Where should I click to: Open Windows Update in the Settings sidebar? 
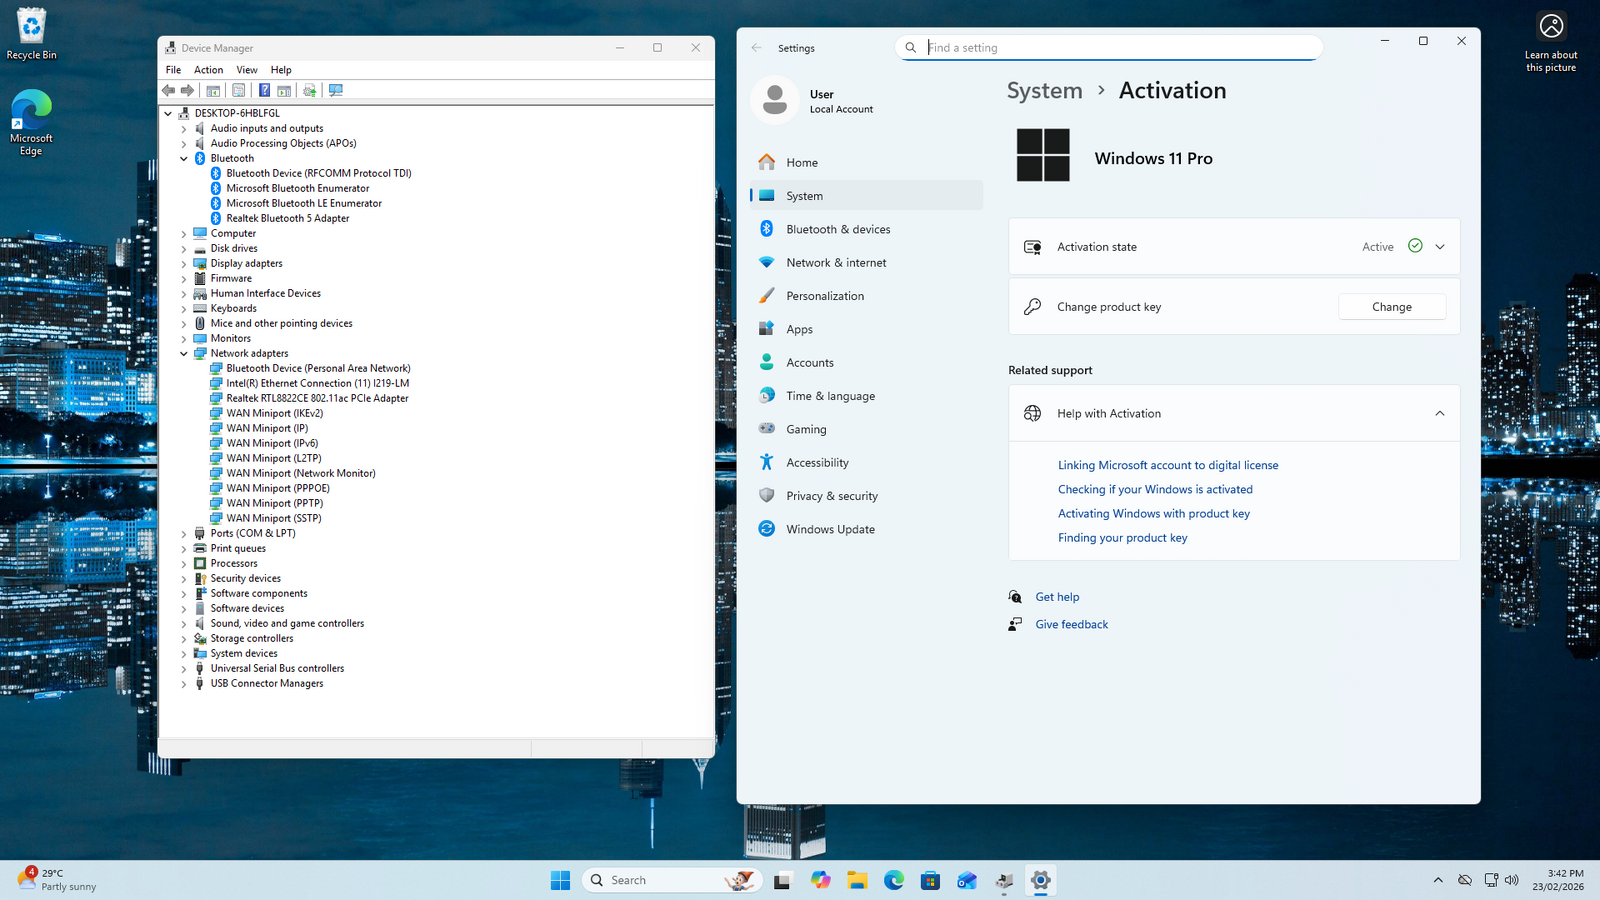[x=830, y=529]
